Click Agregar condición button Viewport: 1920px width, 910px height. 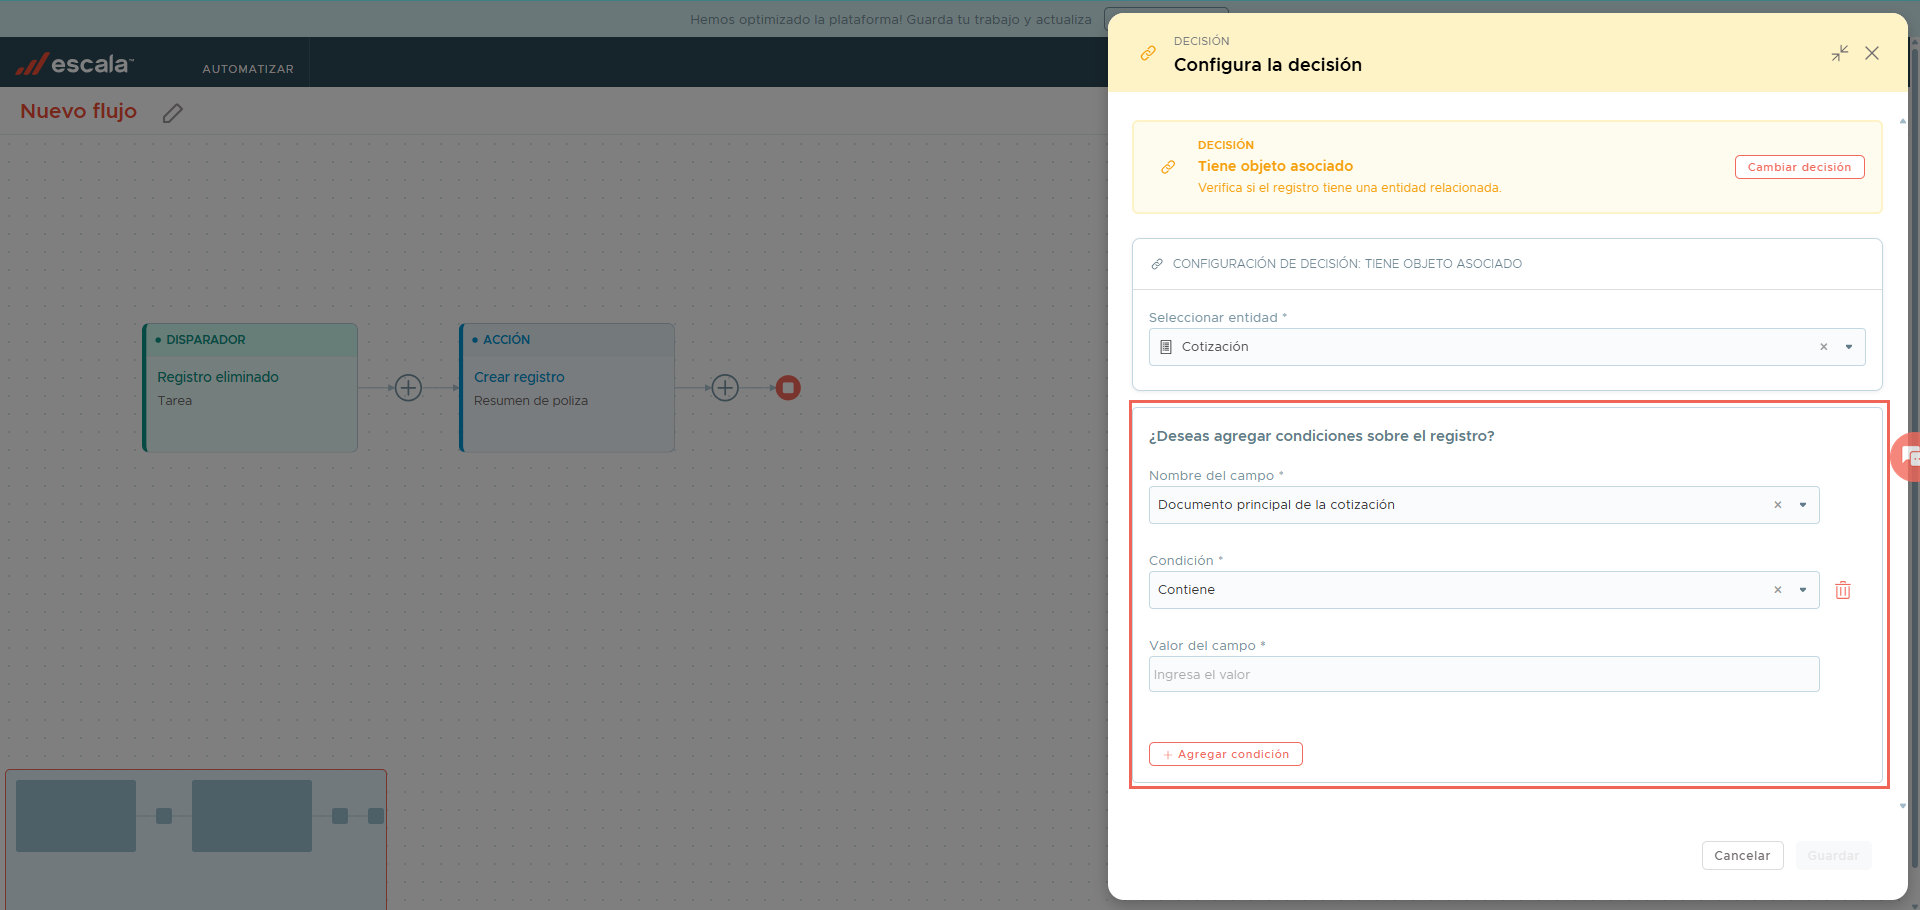pyautogui.click(x=1226, y=754)
